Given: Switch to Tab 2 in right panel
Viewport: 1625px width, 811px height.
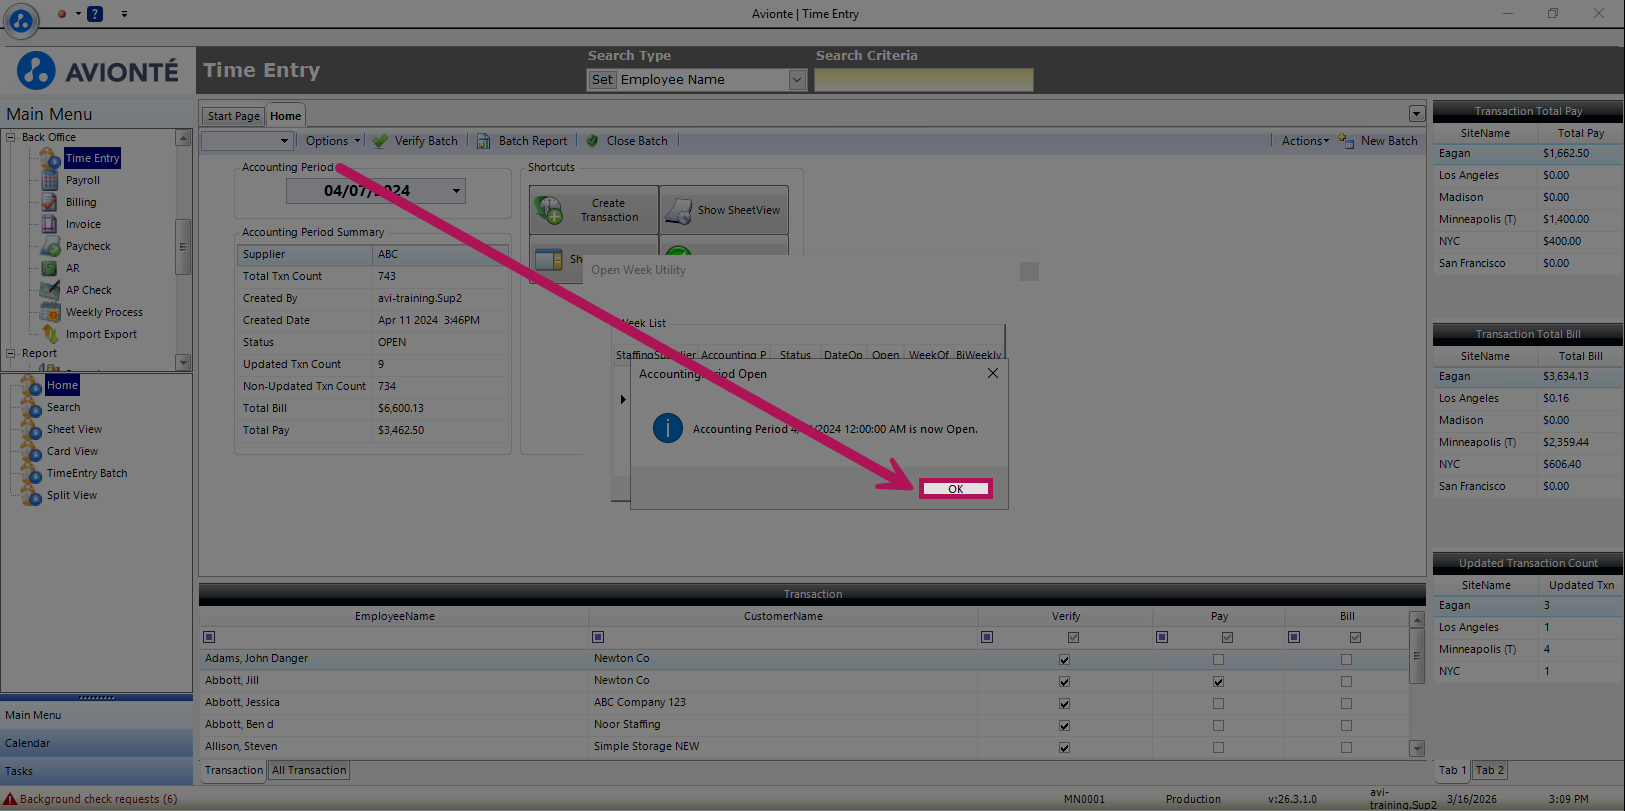Looking at the screenshot, I should [x=1489, y=770].
